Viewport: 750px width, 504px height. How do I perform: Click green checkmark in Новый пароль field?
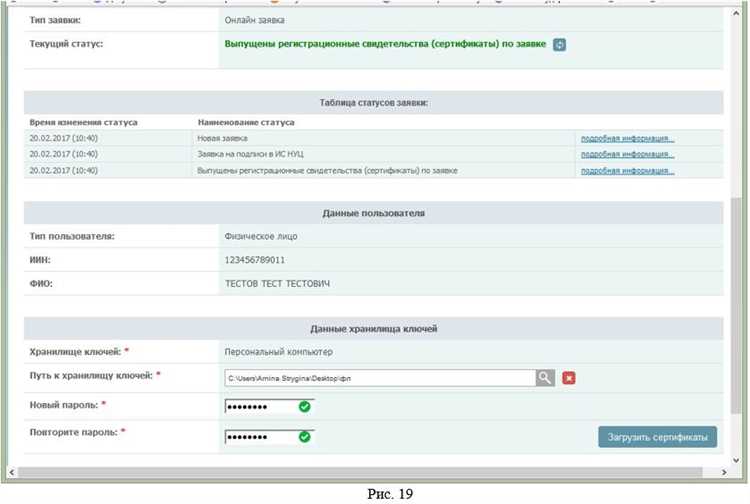click(x=304, y=407)
